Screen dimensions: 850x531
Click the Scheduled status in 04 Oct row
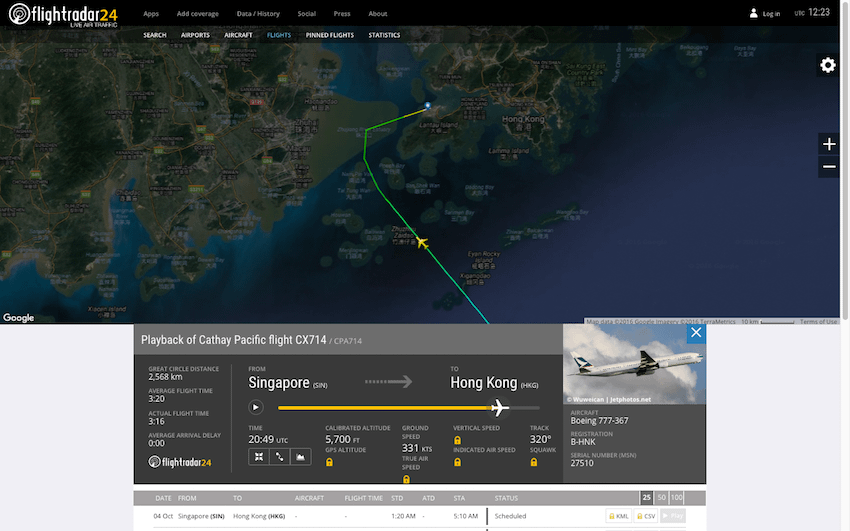tap(510, 516)
